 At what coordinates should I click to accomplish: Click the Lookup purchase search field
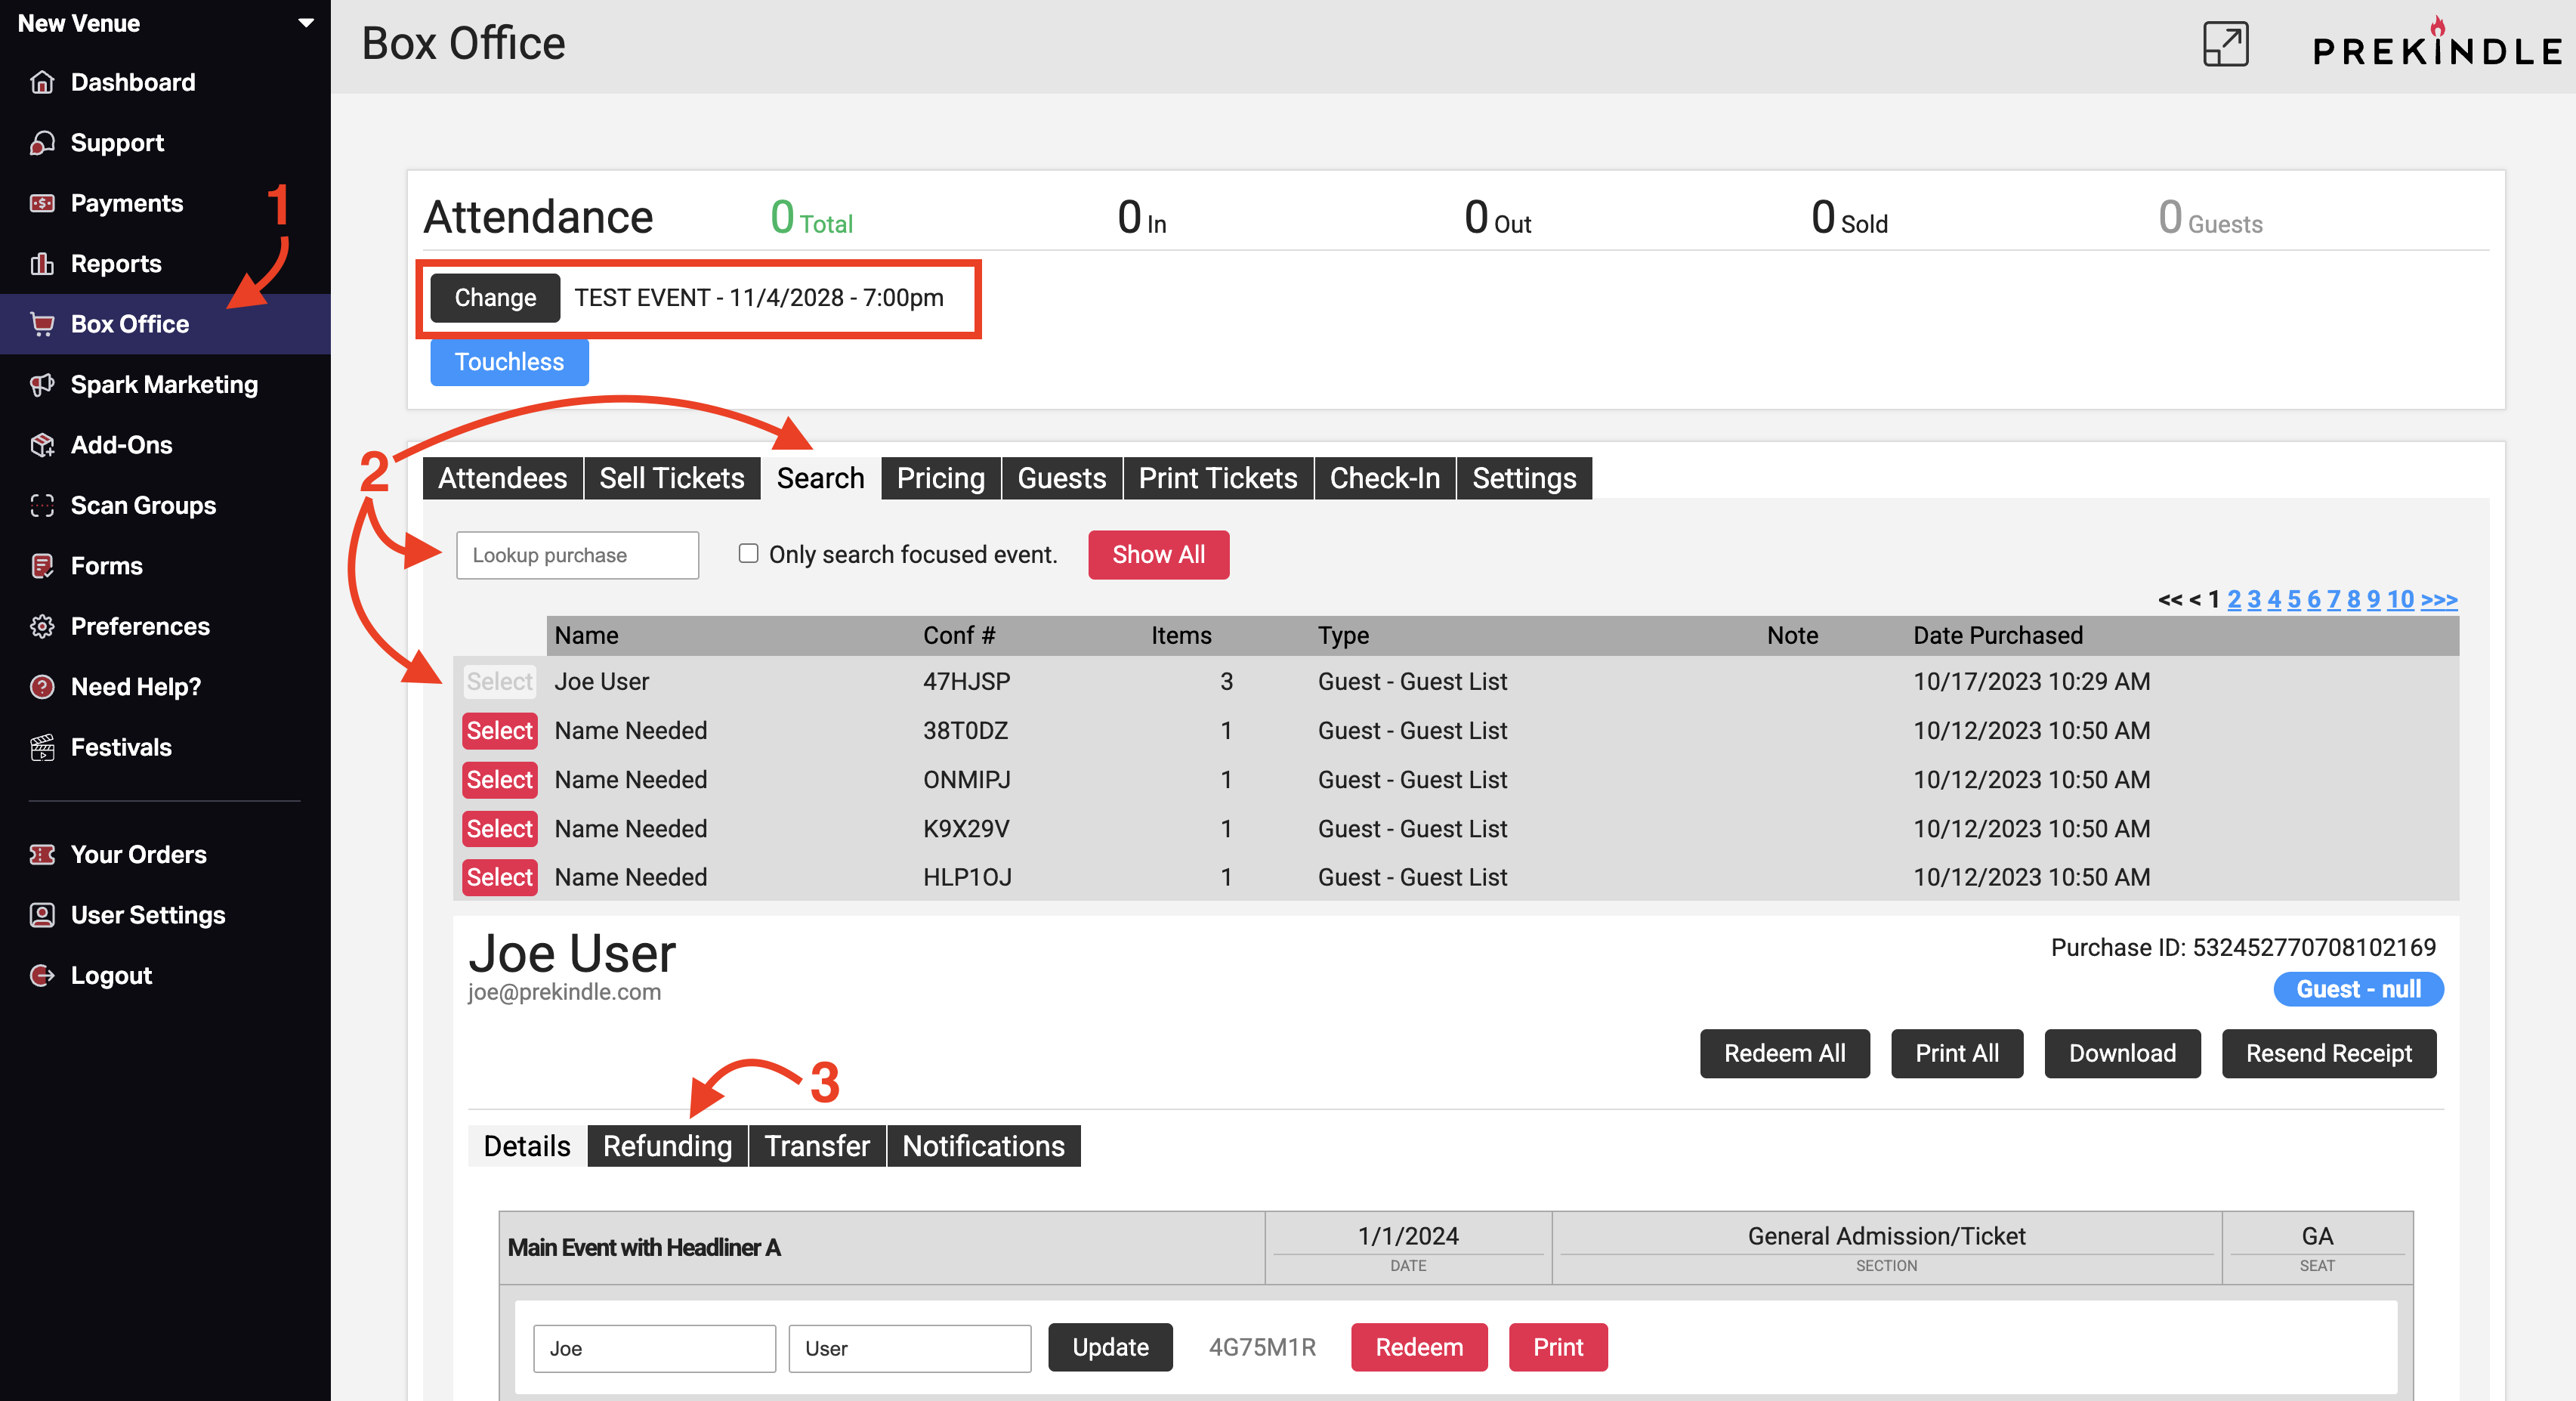tap(577, 555)
